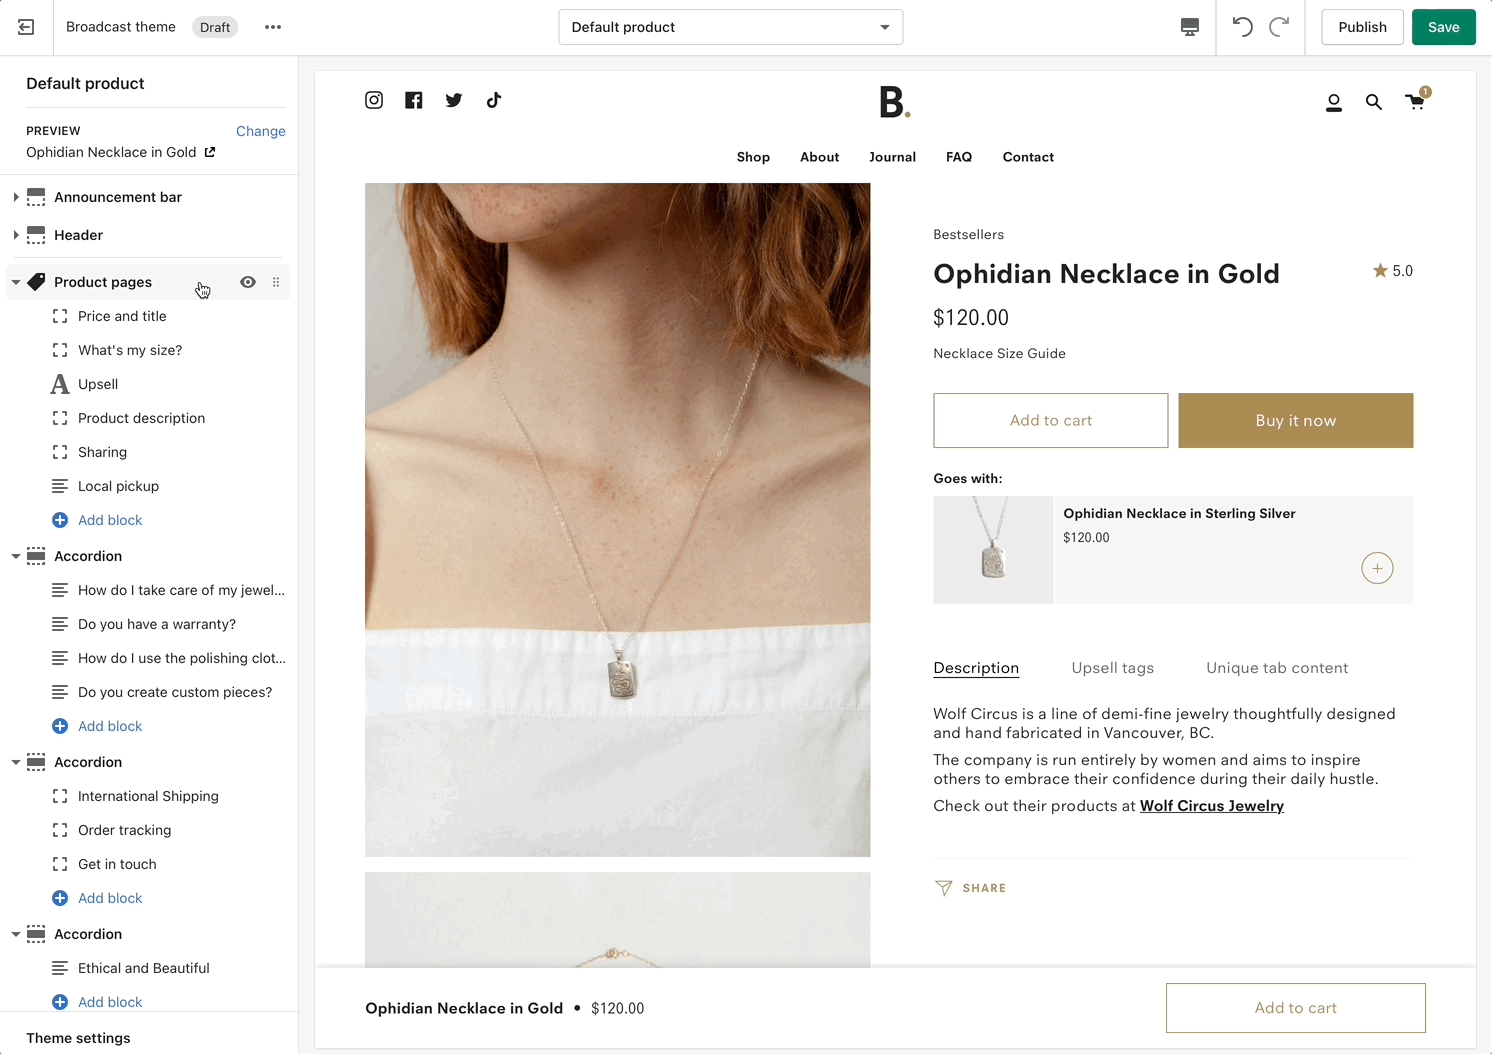Screen dimensions: 1492x1054
Task: Click the exit editor icon
Action: coord(26,27)
